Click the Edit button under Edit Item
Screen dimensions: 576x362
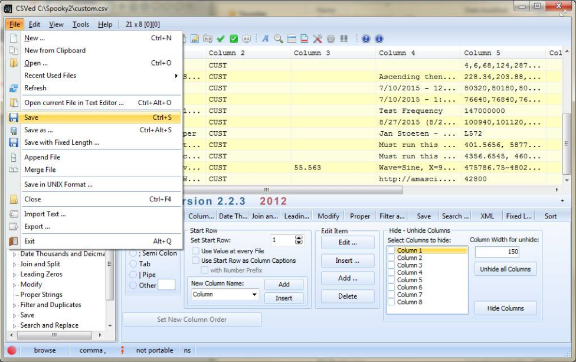point(348,243)
